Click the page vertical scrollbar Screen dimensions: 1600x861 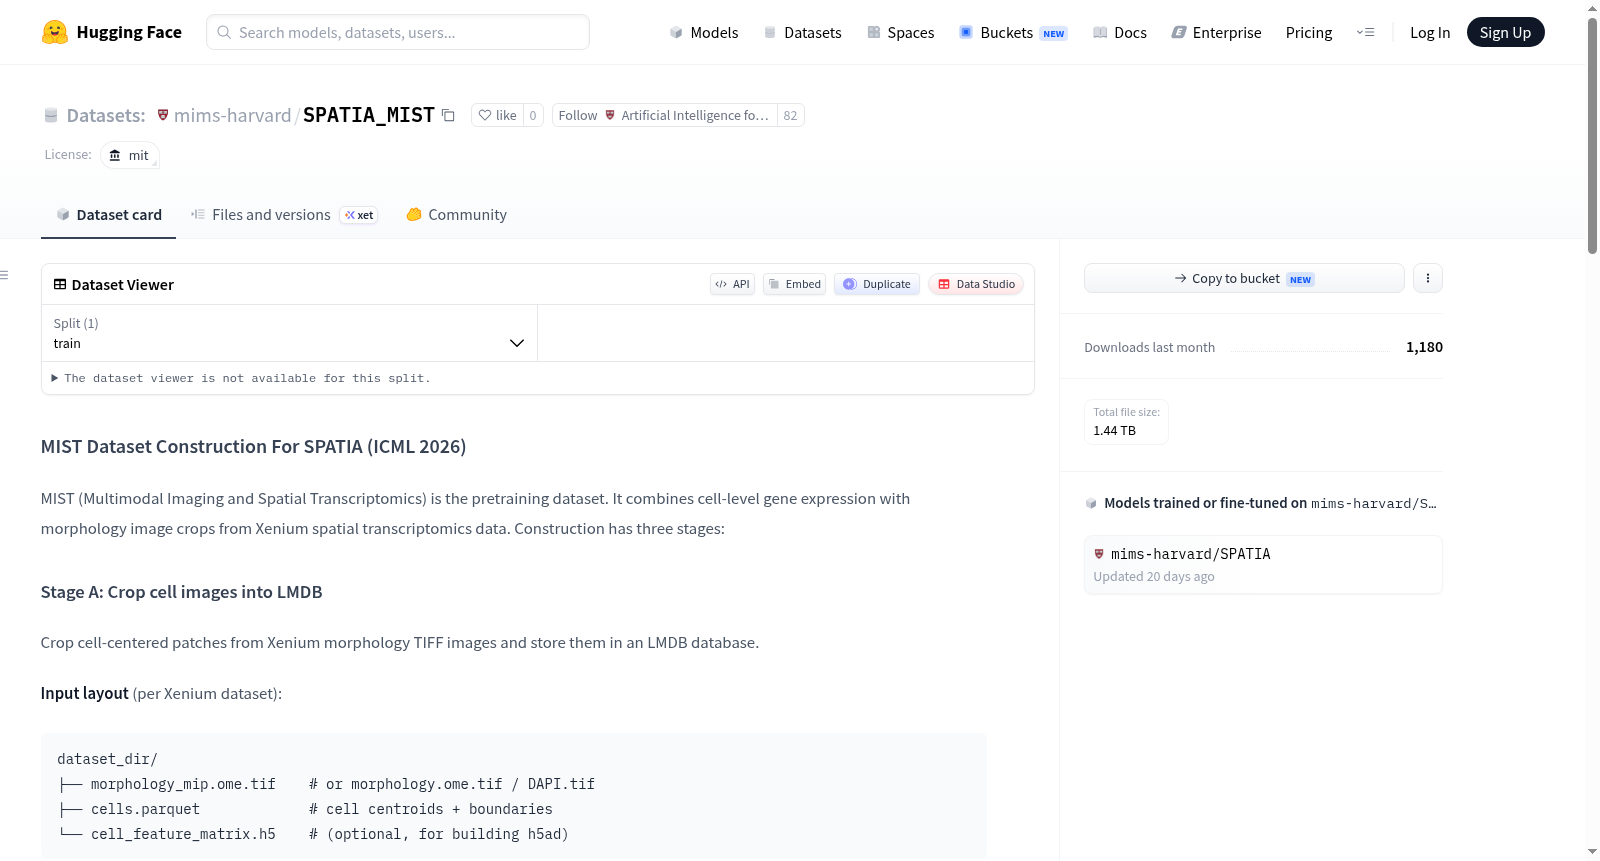click(1592, 135)
